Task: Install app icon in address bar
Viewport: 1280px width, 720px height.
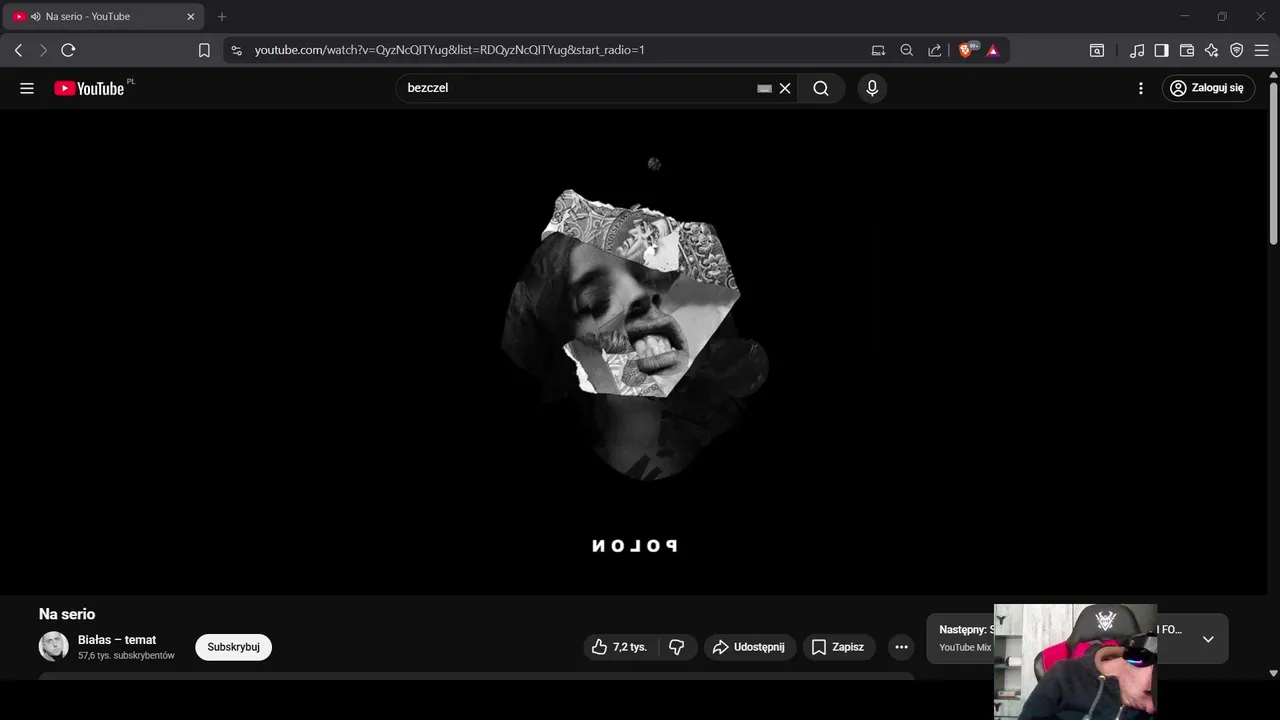Action: pos(878,50)
